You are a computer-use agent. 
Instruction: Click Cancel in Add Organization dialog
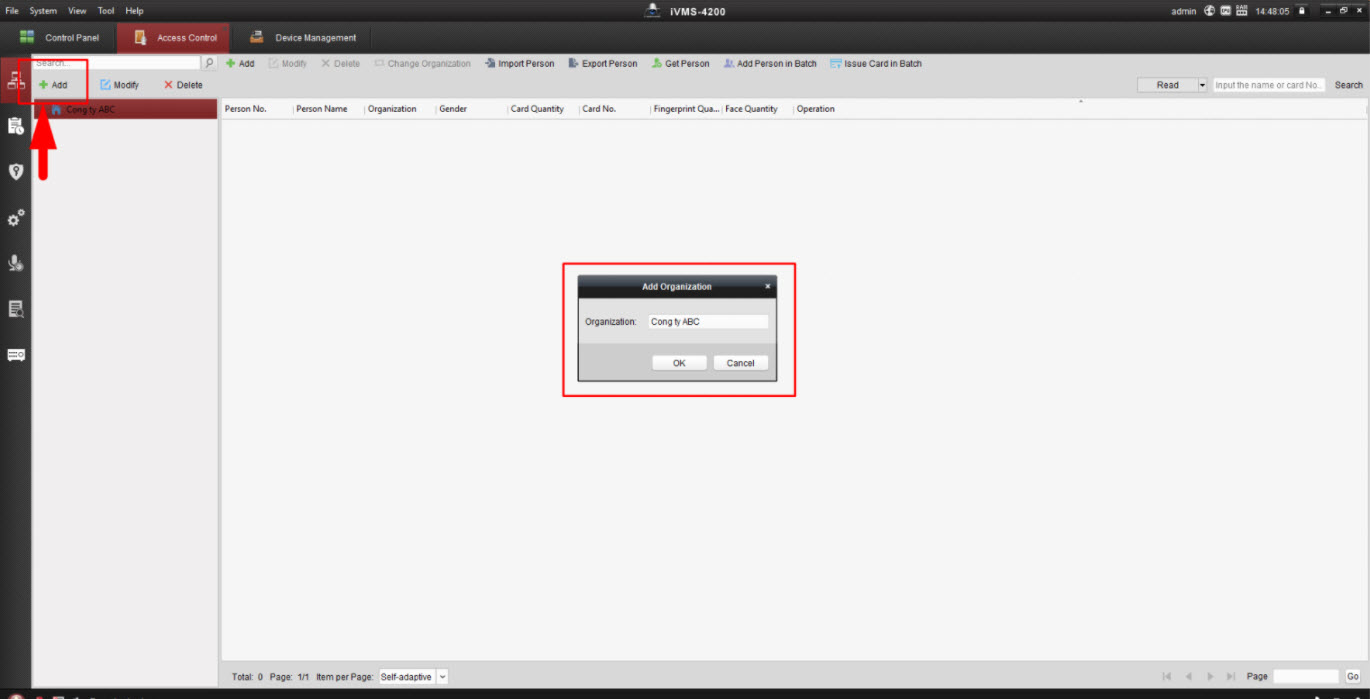pos(740,363)
